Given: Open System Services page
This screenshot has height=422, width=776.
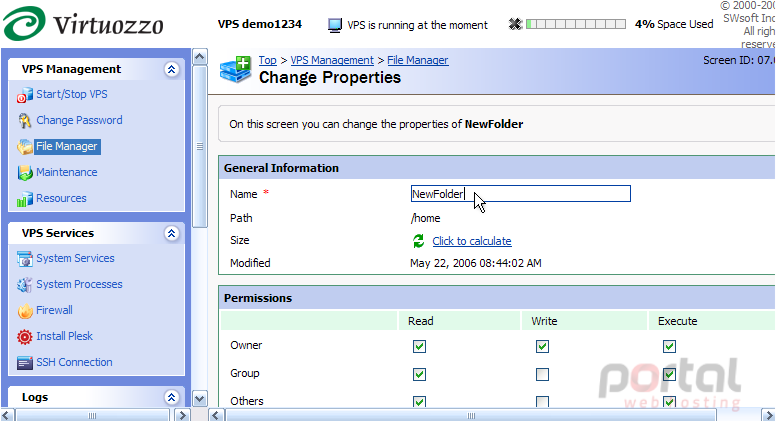Looking at the screenshot, I should pos(75,258).
